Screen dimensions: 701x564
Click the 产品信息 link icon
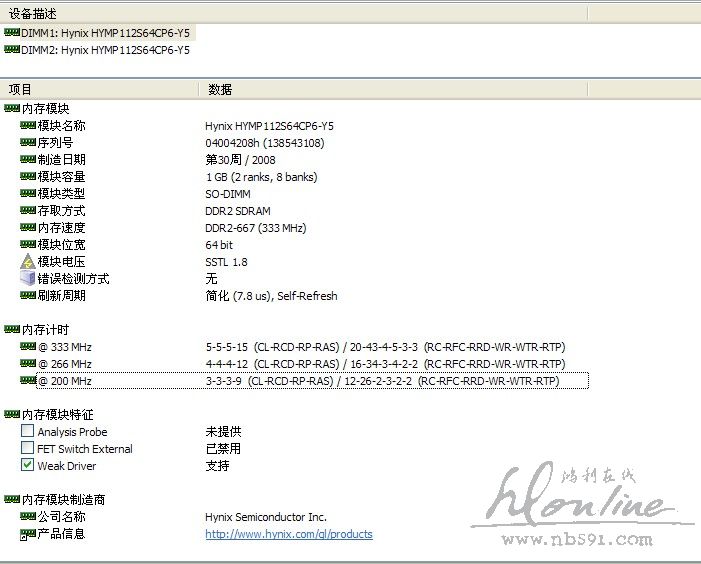[28, 534]
